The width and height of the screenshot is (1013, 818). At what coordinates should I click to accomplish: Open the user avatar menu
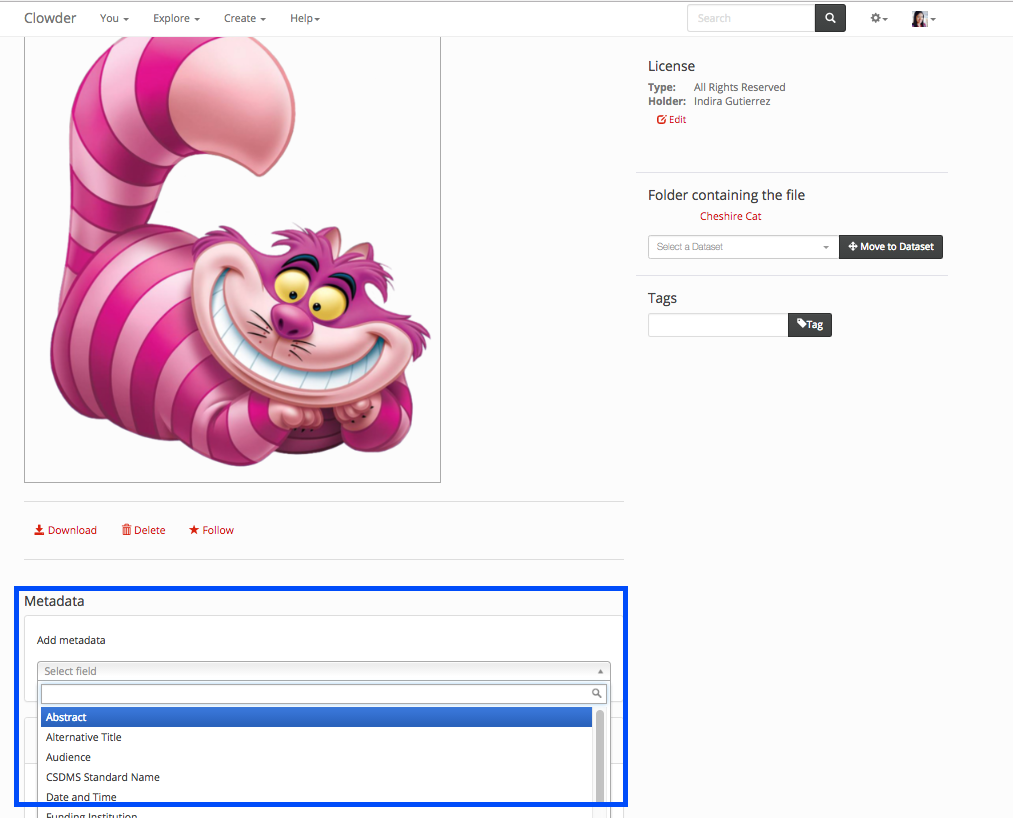point(923,19)
